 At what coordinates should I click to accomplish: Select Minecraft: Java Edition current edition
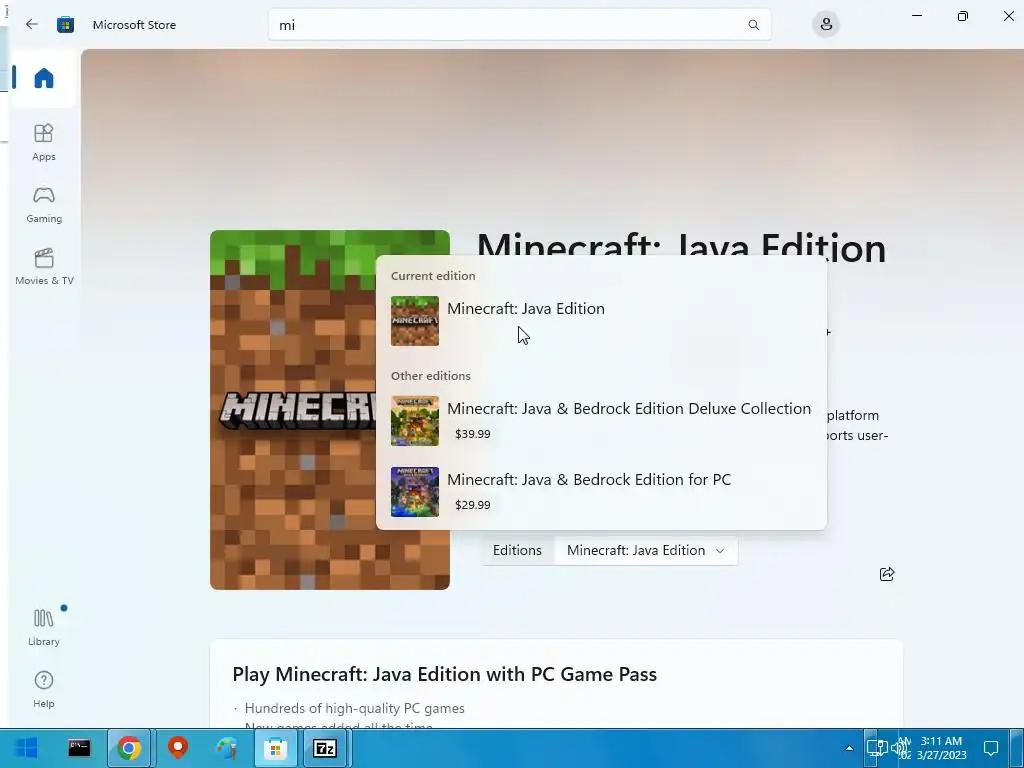pyautogui.click(x=601, y=321)
